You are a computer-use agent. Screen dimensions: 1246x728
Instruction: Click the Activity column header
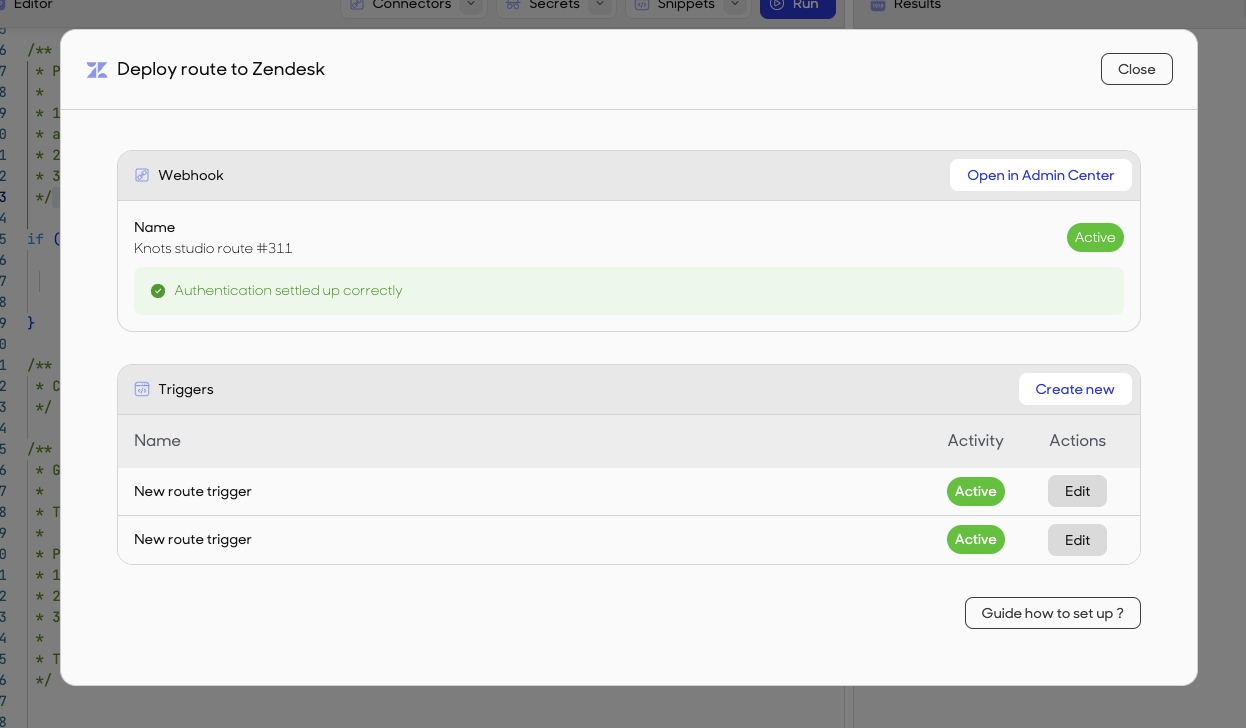tap(975, 440)
